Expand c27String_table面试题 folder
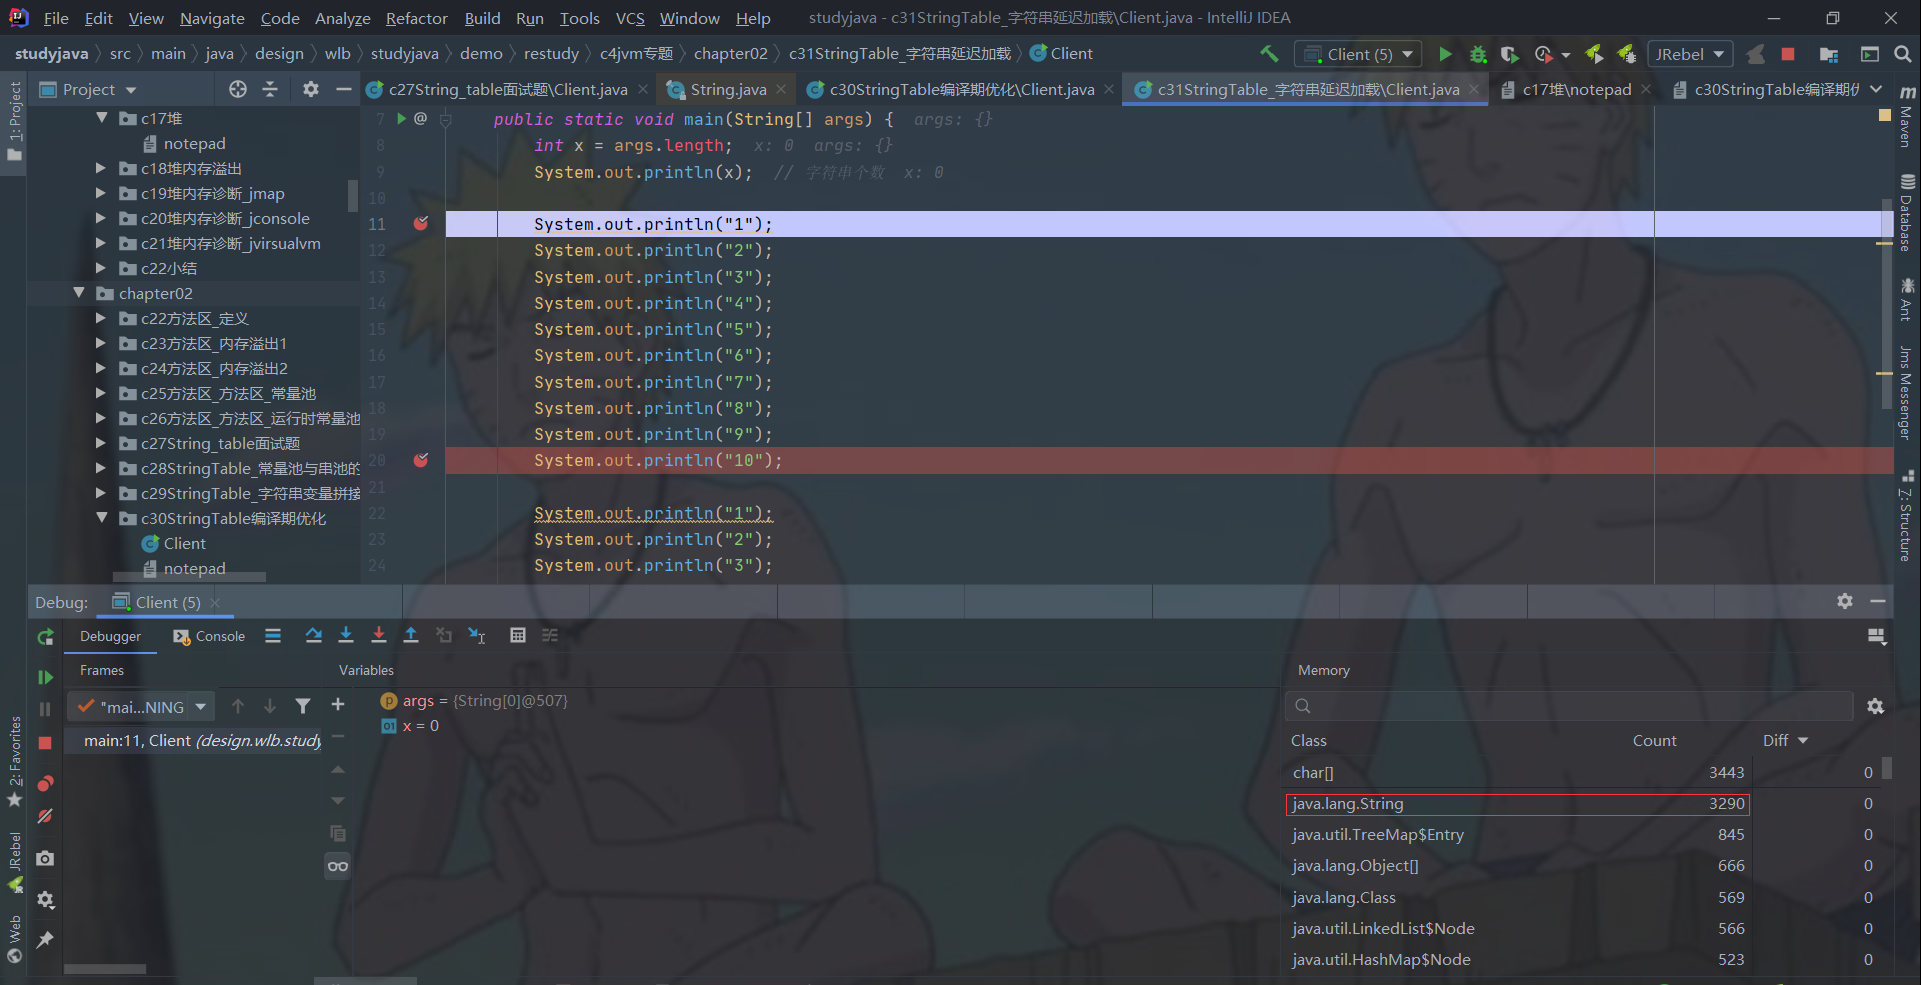 click(100, 443)
